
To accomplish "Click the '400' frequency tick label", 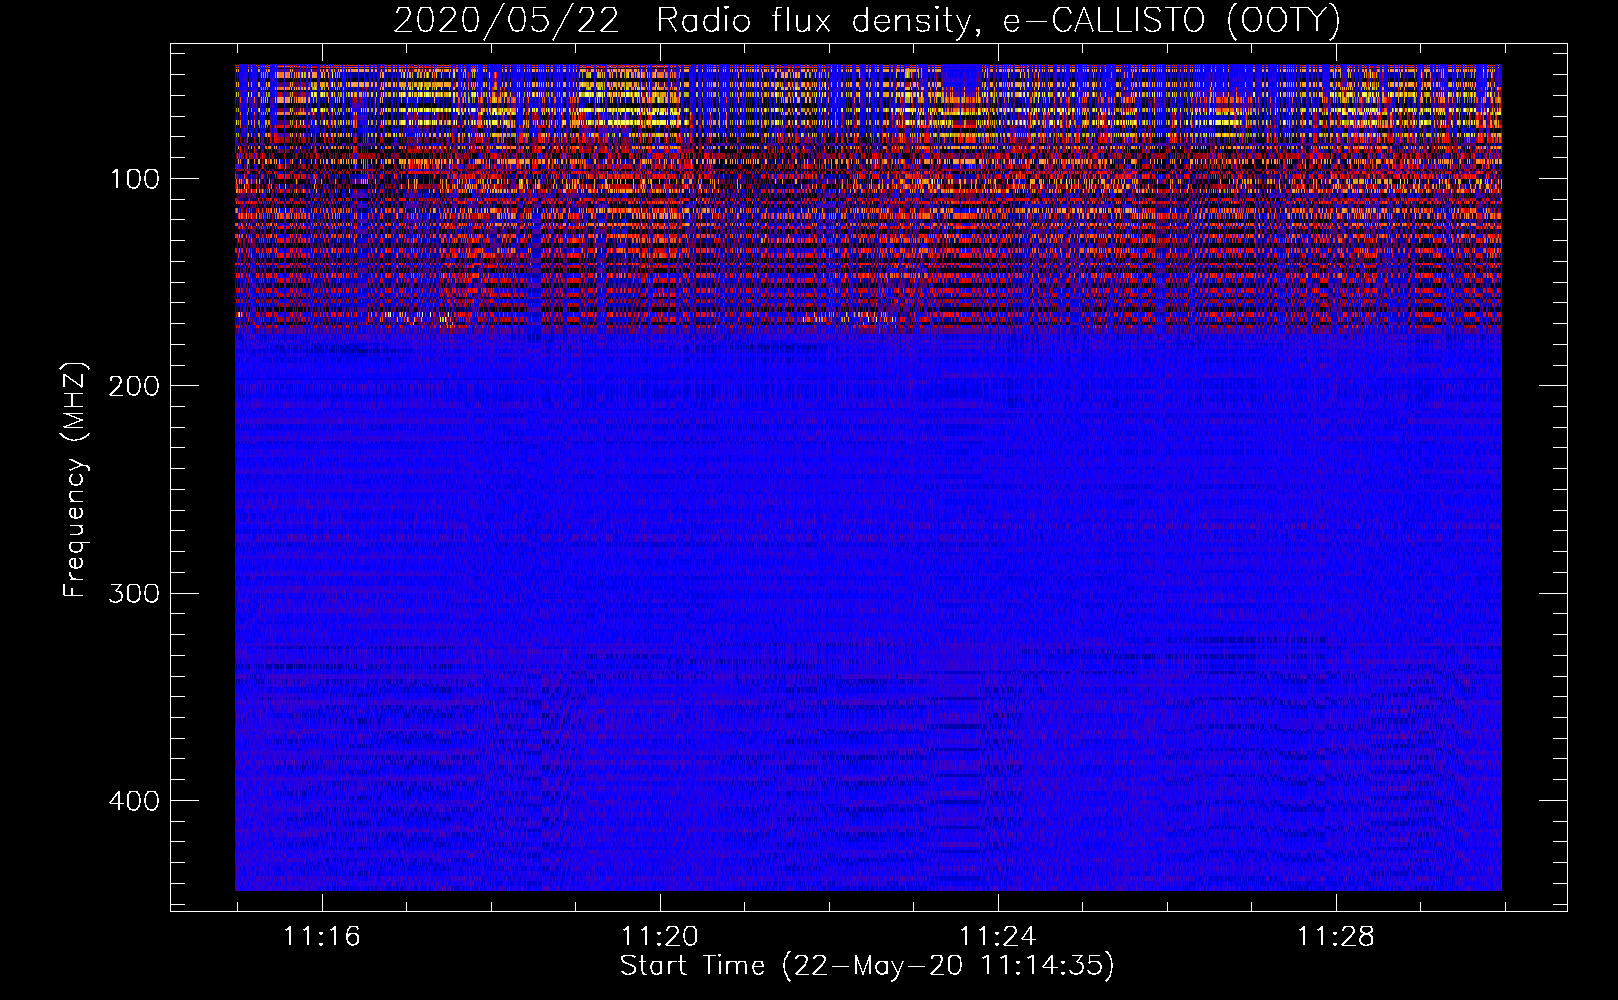I will [x=134, y=801].
